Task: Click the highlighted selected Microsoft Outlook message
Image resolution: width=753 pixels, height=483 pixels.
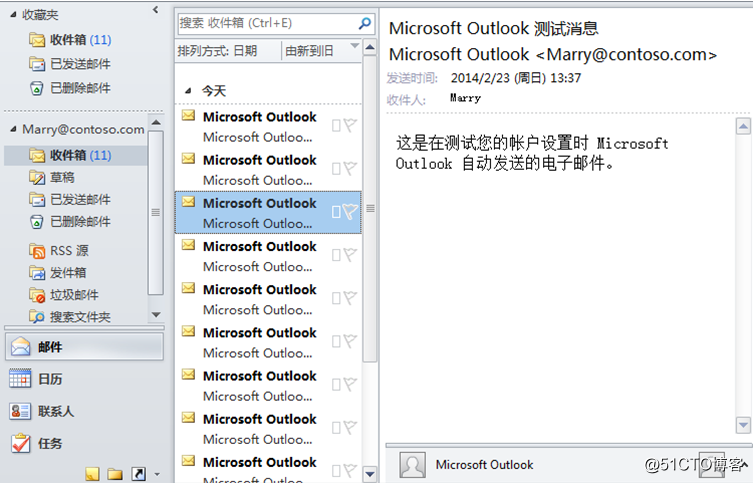Action: [x=268, y=213]
